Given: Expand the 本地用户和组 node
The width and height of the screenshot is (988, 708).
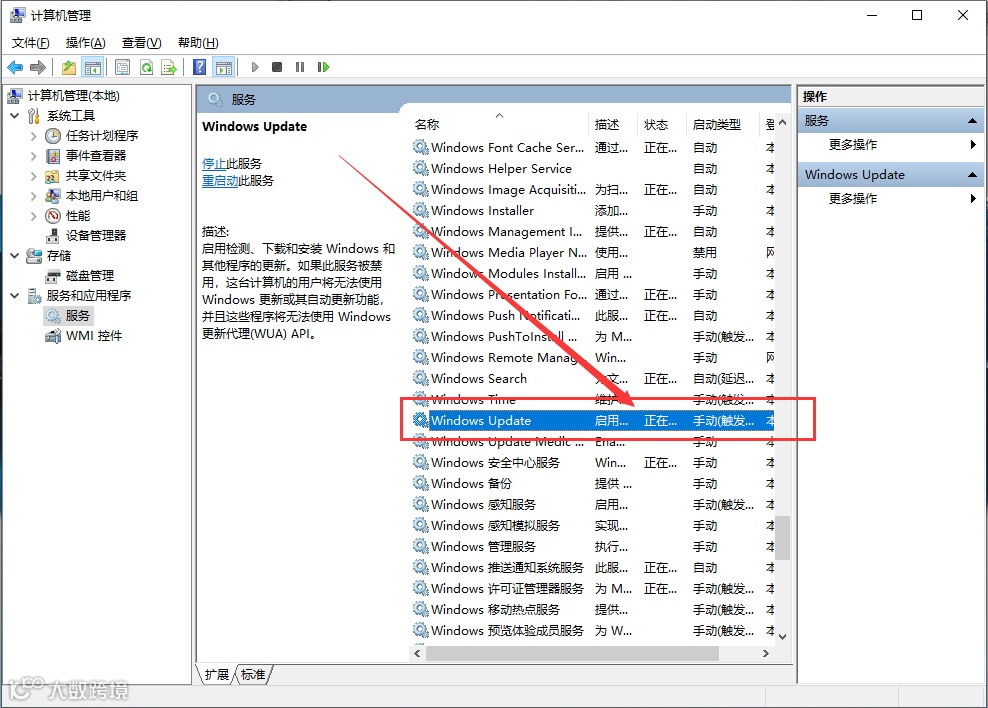Looking at the screenshot, I should (x=33, y=196).
